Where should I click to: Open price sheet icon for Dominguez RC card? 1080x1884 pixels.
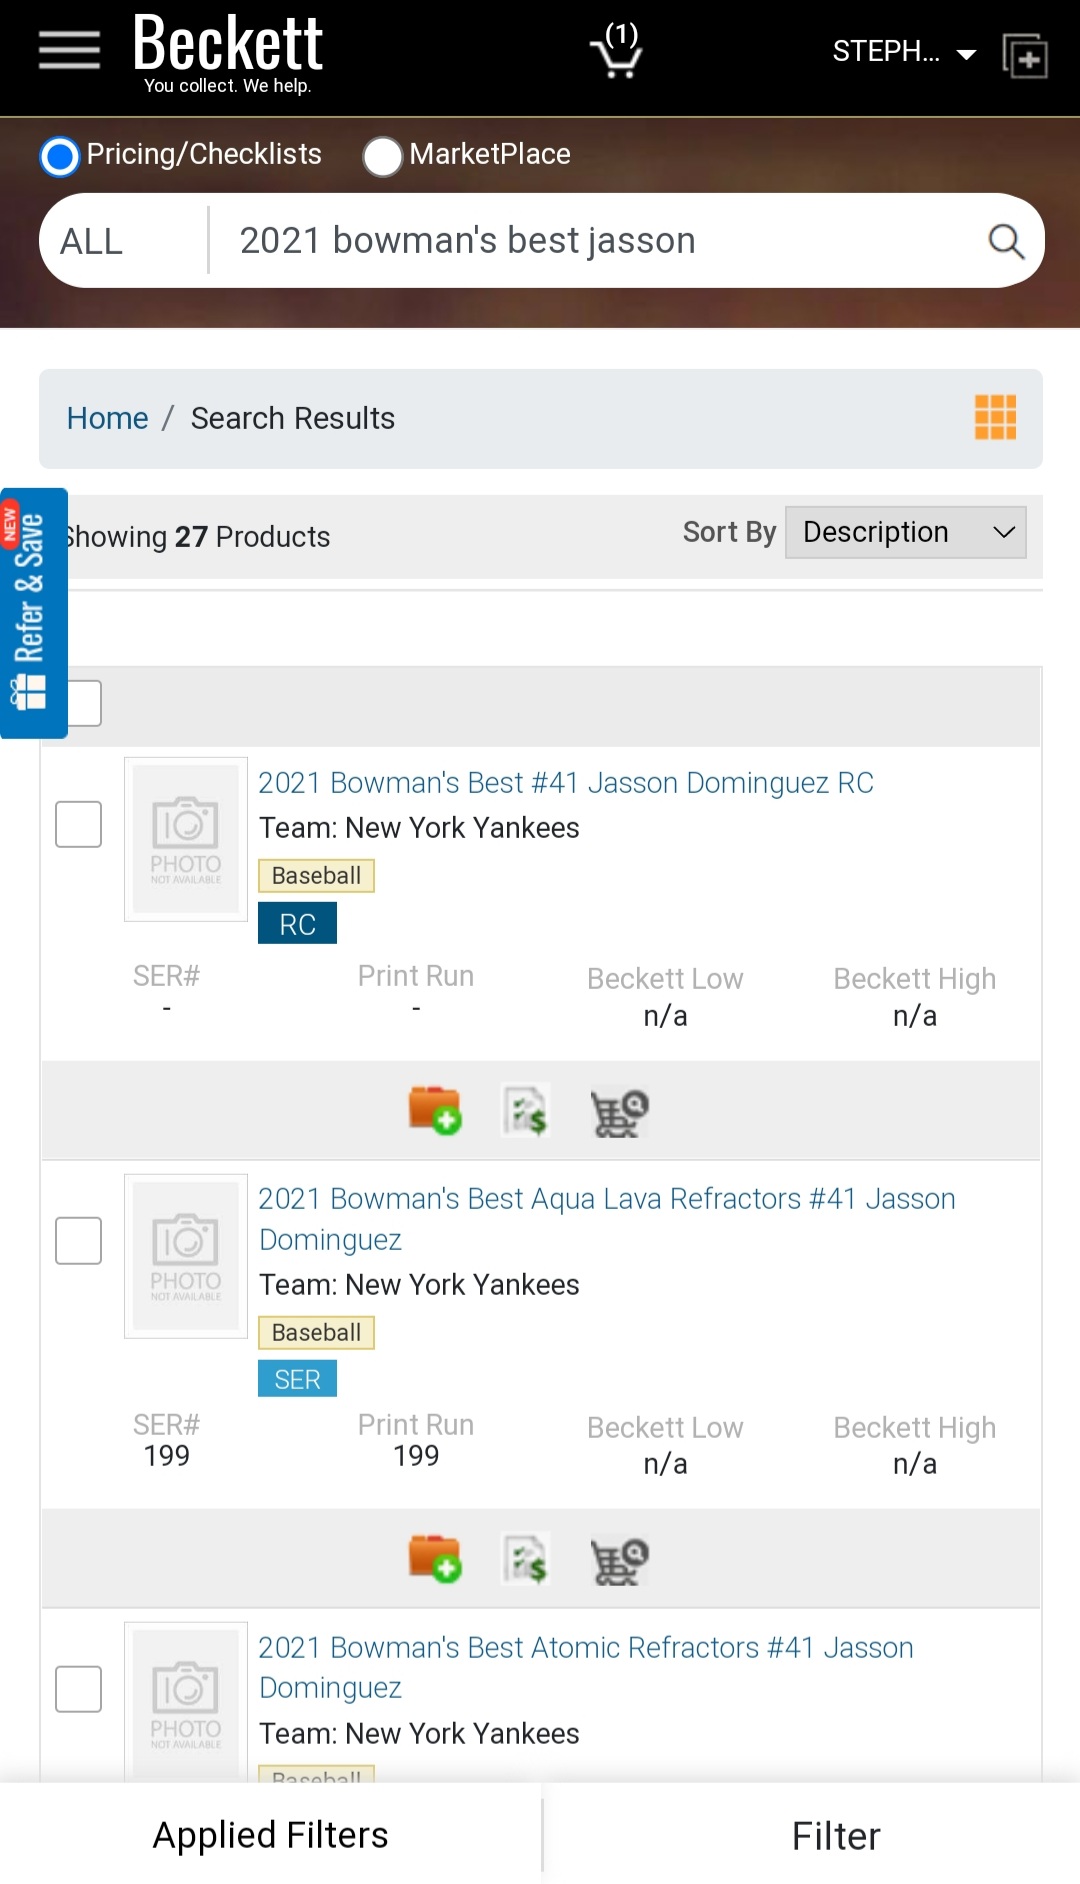pyautogui.click(x=526, y=1111)
